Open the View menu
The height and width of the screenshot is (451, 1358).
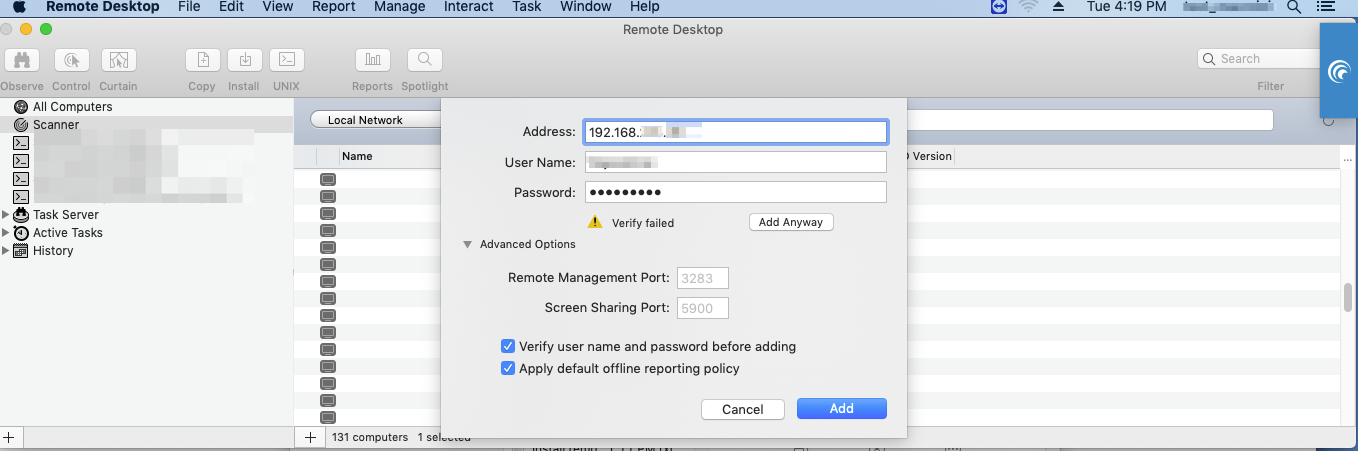tap(277, 7)
